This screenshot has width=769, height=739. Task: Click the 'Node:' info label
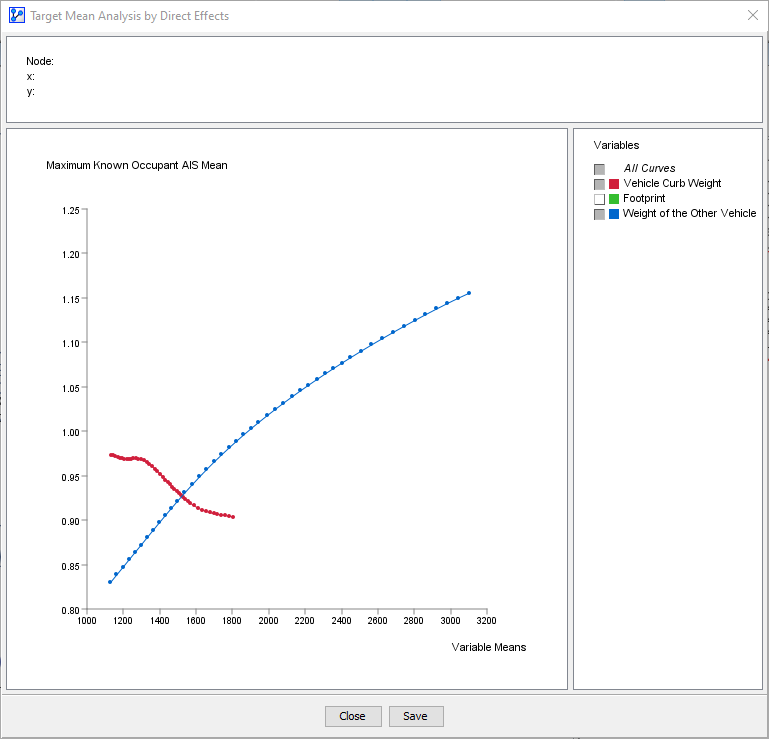point(40,61)
